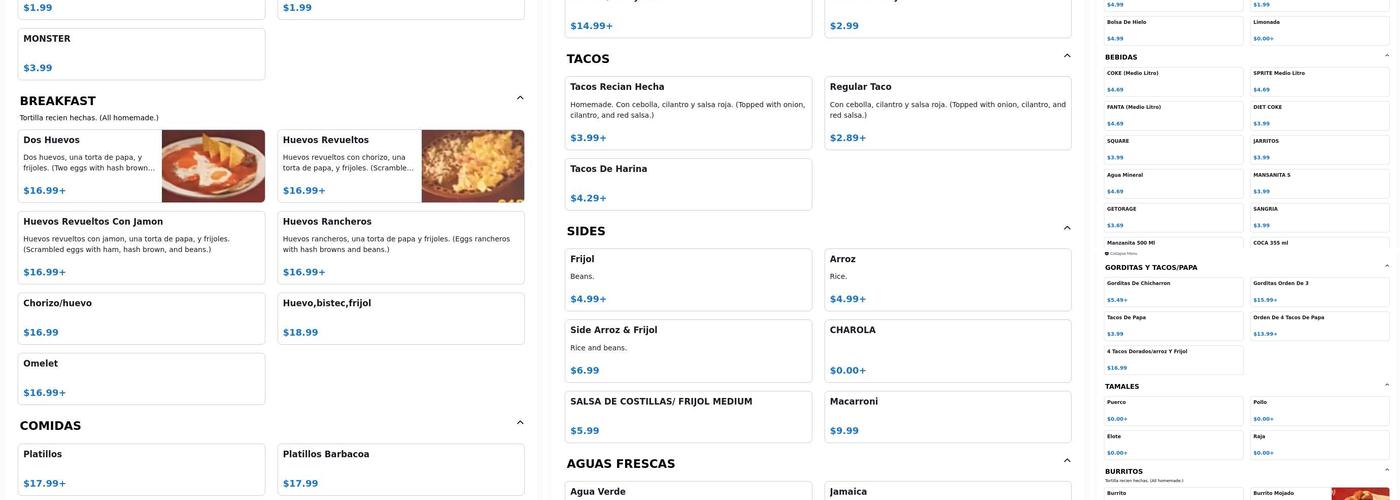Choose the Huevos Rancheros menu card
This screenshot has height=500, width=1400.
pos(400,247)
